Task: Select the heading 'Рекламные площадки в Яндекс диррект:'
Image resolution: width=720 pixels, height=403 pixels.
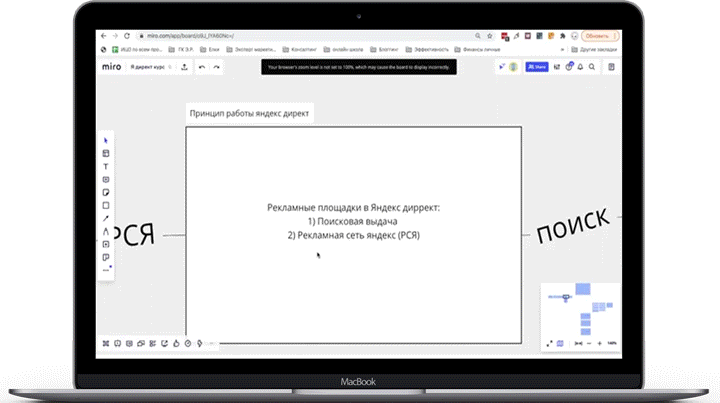Action: pyautogui.click(x=354, y=207)
